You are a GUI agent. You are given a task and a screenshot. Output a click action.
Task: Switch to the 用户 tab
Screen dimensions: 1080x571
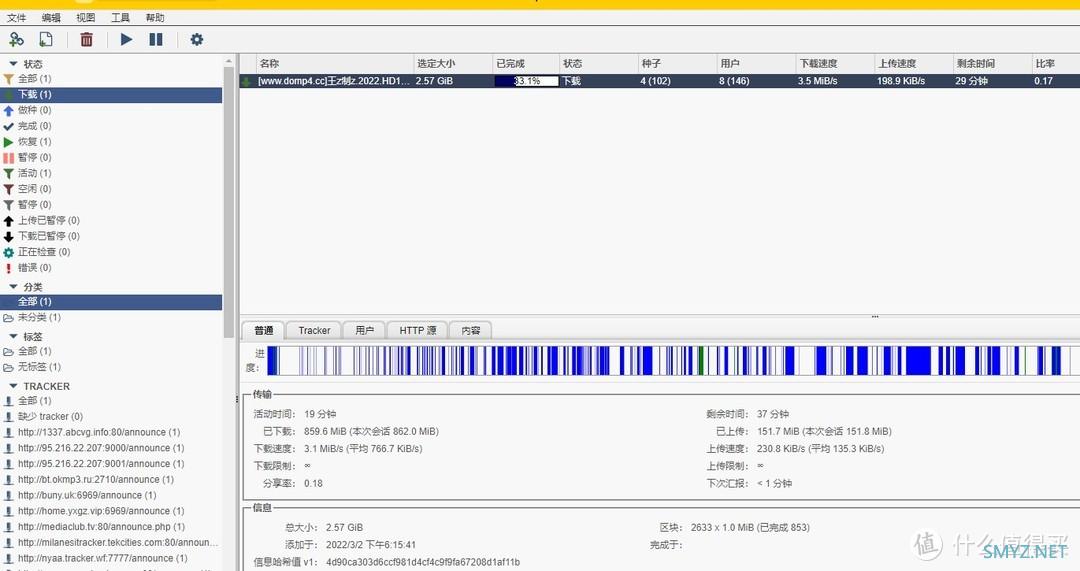click(364, 331)
